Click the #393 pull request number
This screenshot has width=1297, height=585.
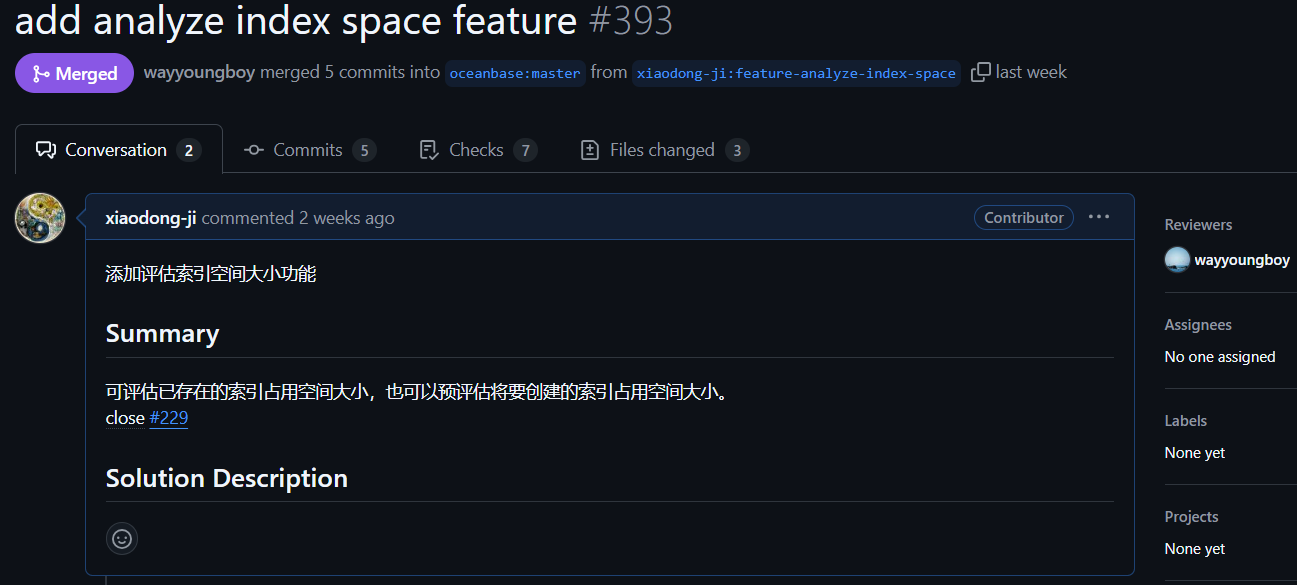pyautogui.click(x=630, y=20)
